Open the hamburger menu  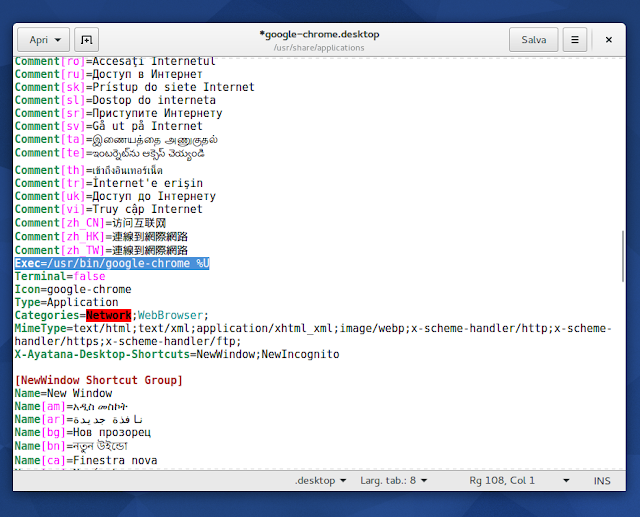[575, 40]
